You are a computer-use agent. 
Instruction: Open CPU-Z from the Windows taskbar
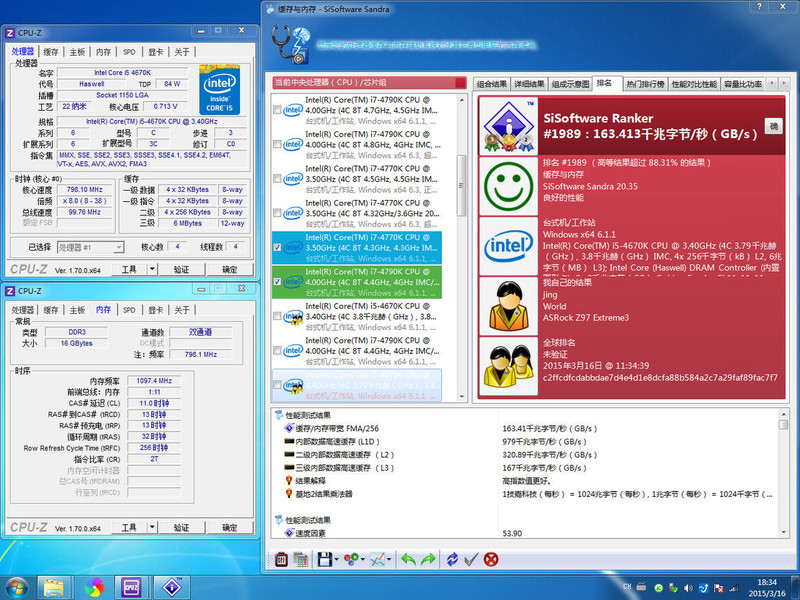pyautogui.click(x=130, y=586)
